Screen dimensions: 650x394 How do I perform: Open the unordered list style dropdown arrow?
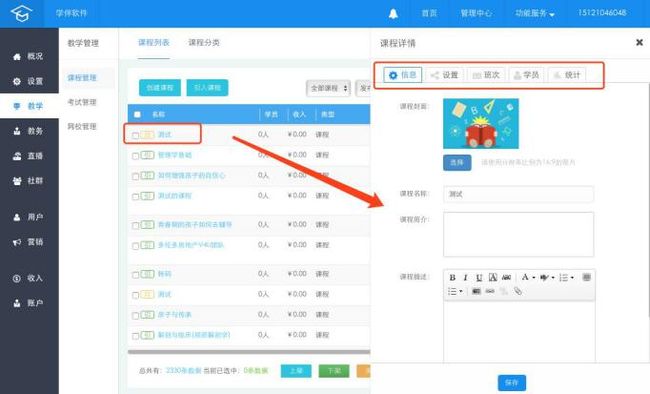461,291
